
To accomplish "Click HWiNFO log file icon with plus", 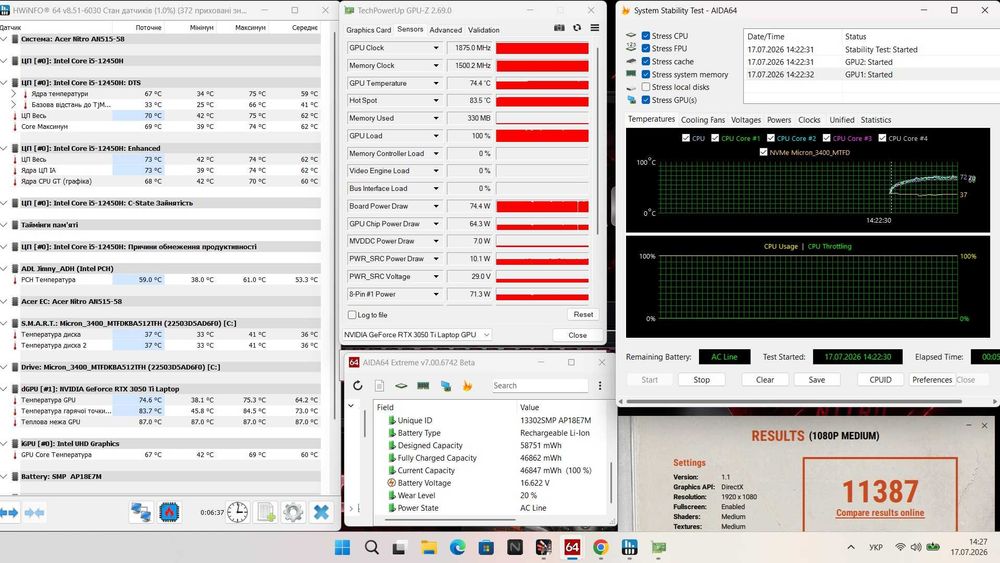I will 266,512.
